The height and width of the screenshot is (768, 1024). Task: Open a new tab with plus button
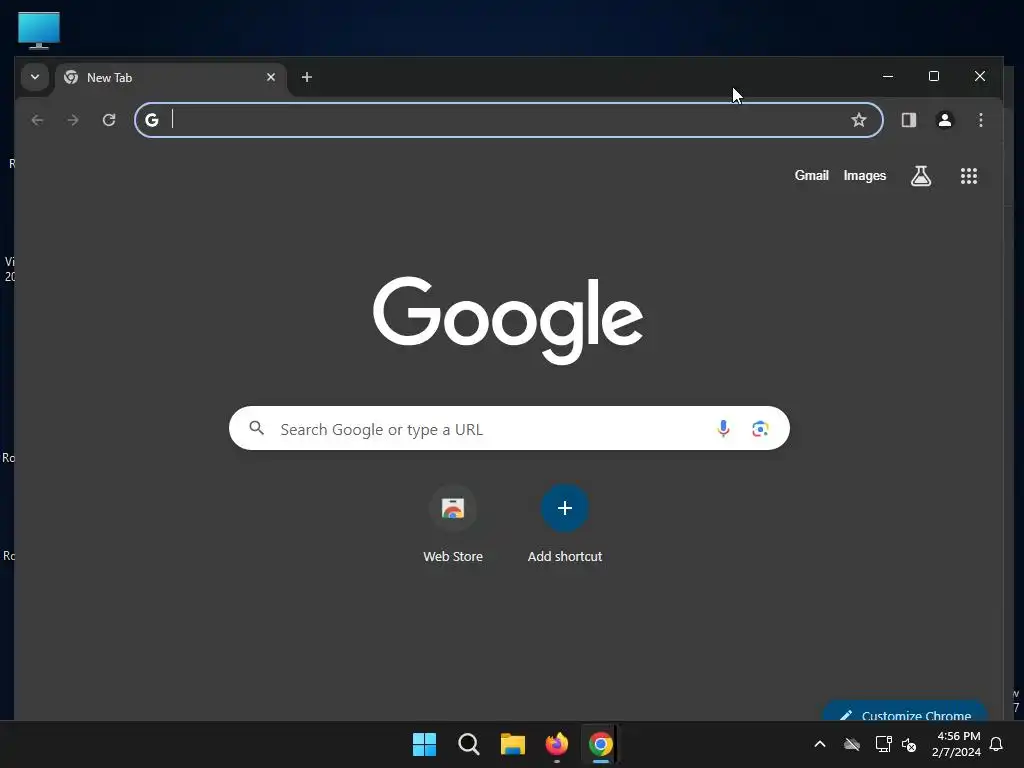(306, 77)
